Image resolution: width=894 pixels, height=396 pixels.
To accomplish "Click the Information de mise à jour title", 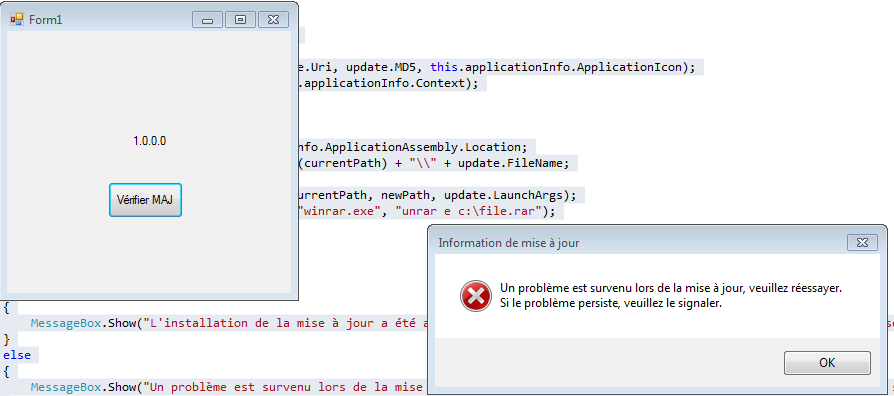I will pyautogui.click(x=509, y=243).
